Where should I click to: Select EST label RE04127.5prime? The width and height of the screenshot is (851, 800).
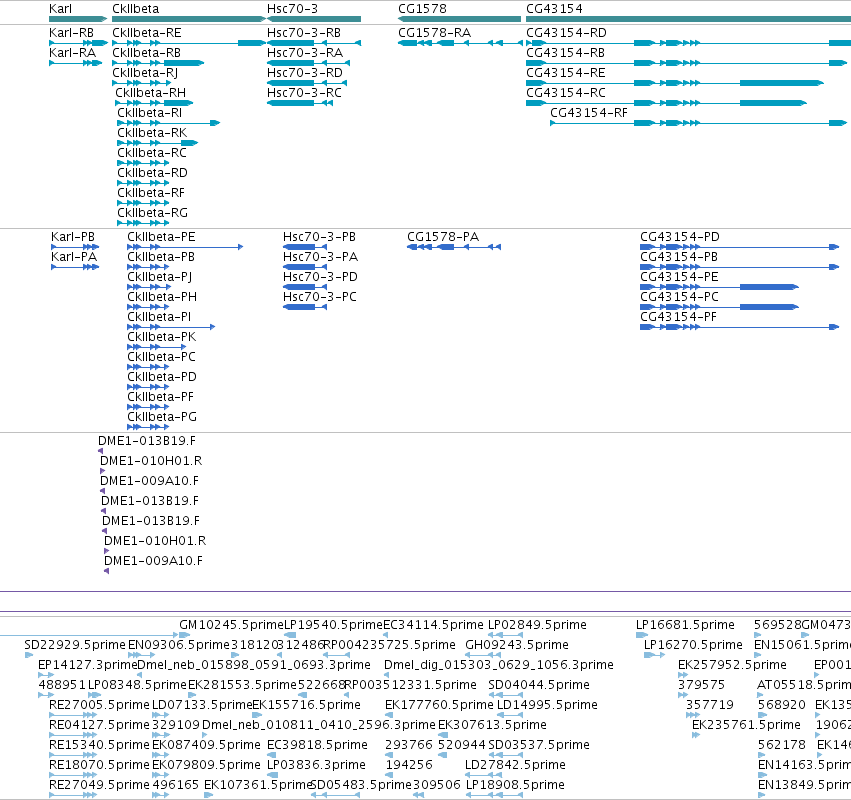click(x=99, y=726)
